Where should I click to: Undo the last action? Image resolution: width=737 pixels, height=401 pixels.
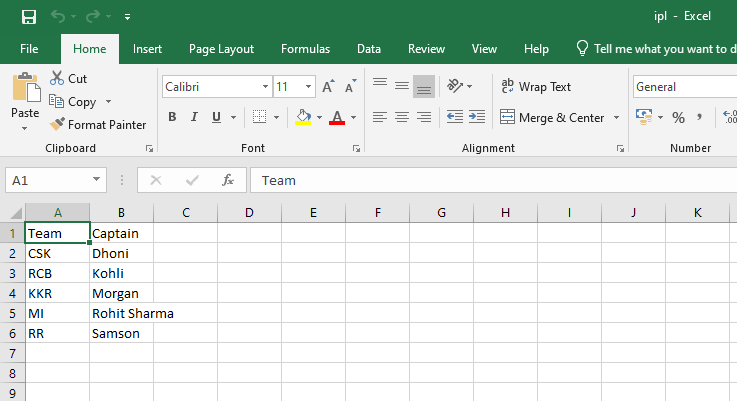[58, 16]
